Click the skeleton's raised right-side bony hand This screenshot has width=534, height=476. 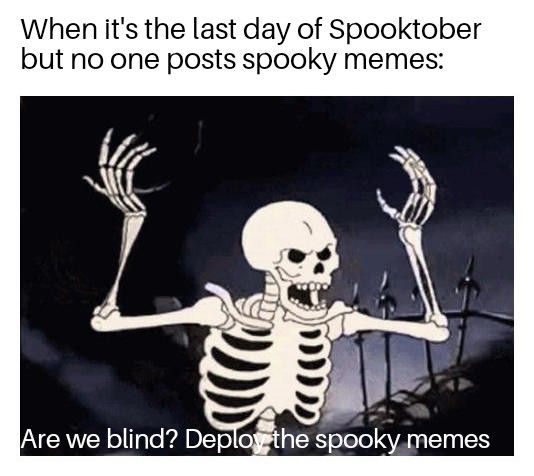tap(407, 186)
